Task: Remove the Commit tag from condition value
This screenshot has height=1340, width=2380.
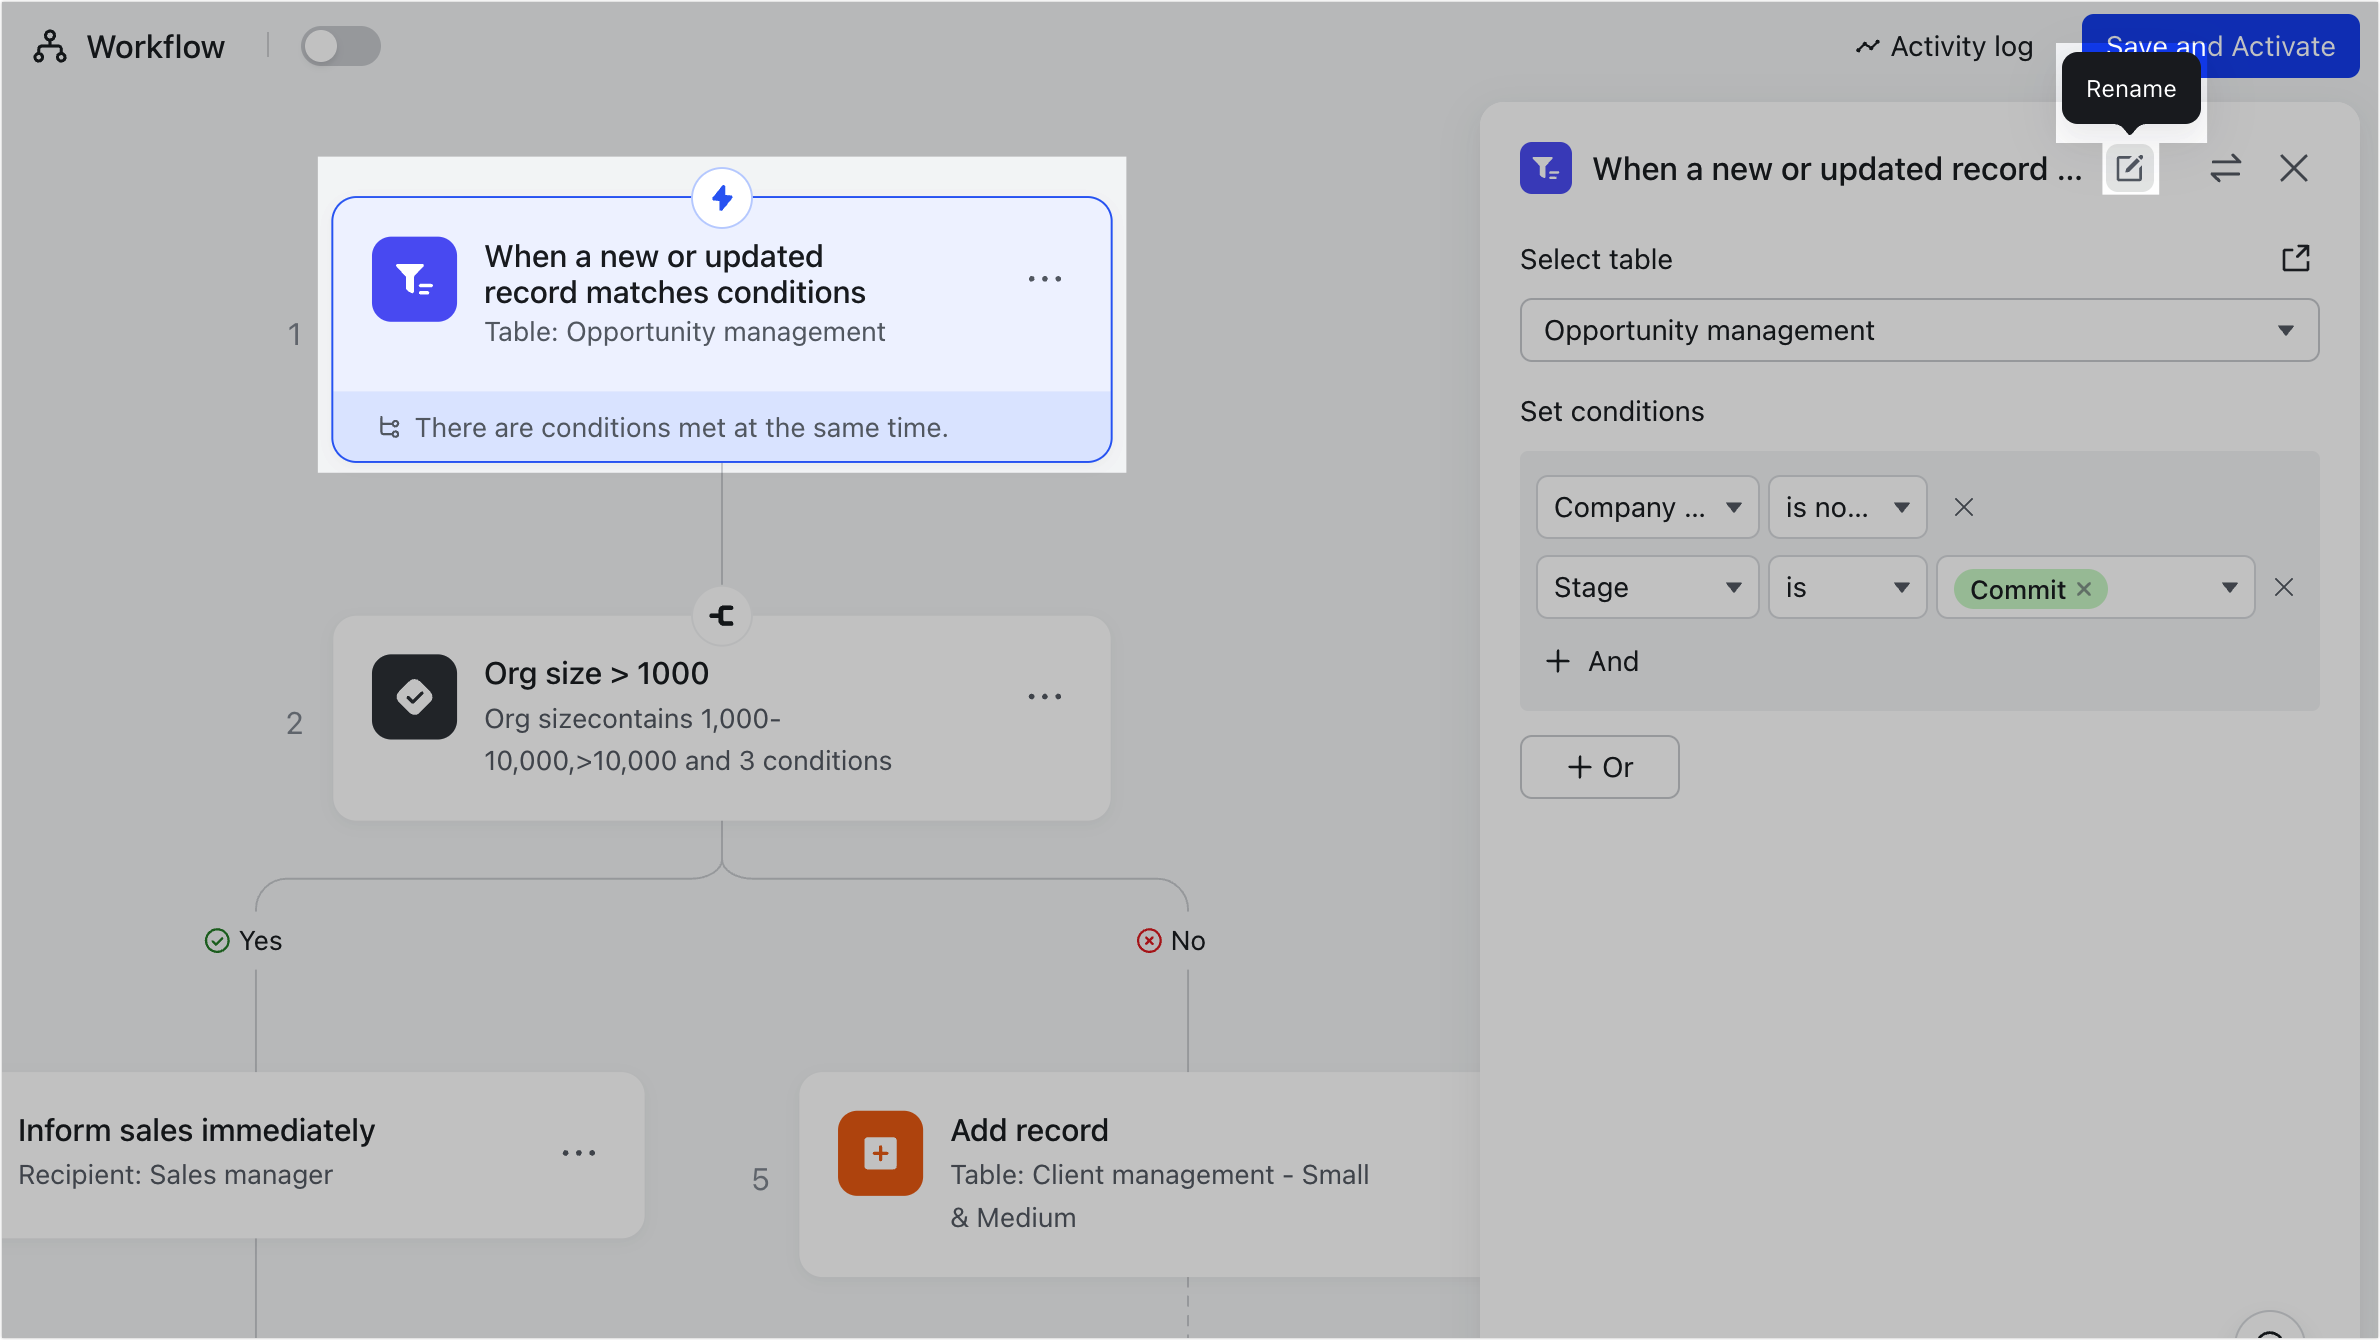Action: tap(2084, 589)
